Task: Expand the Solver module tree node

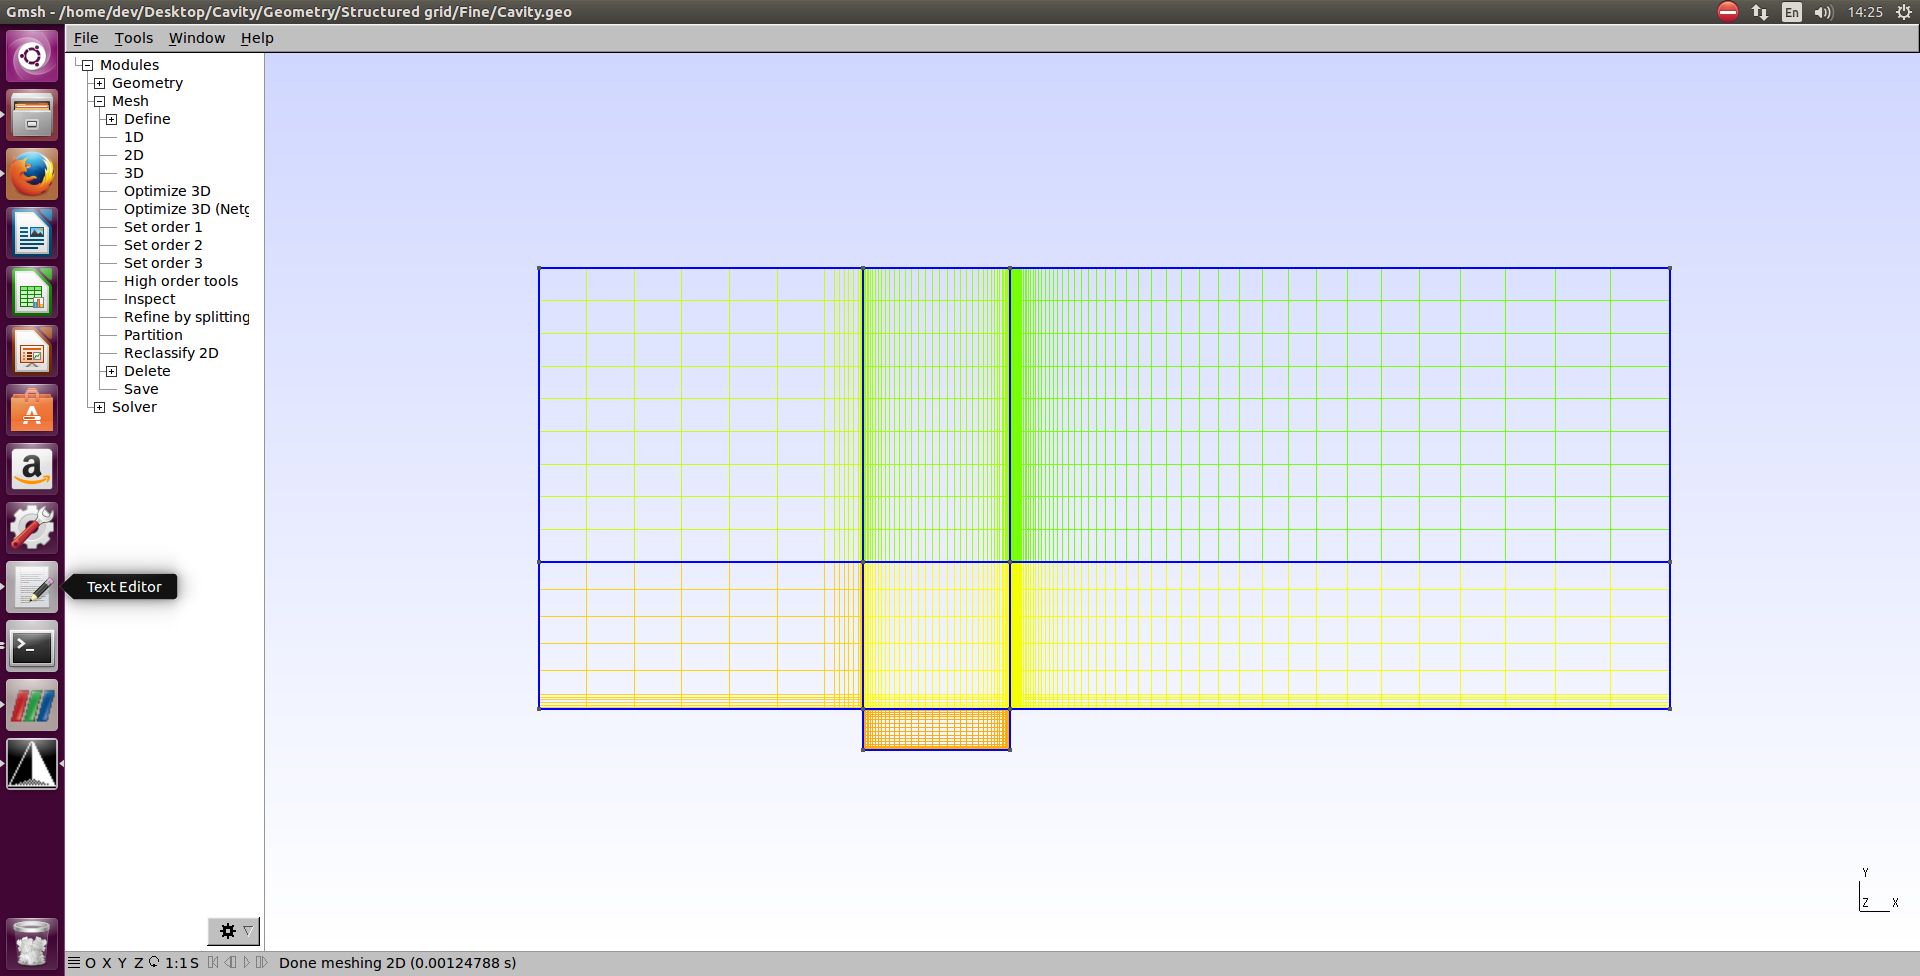Action: (x=99, y=407)
